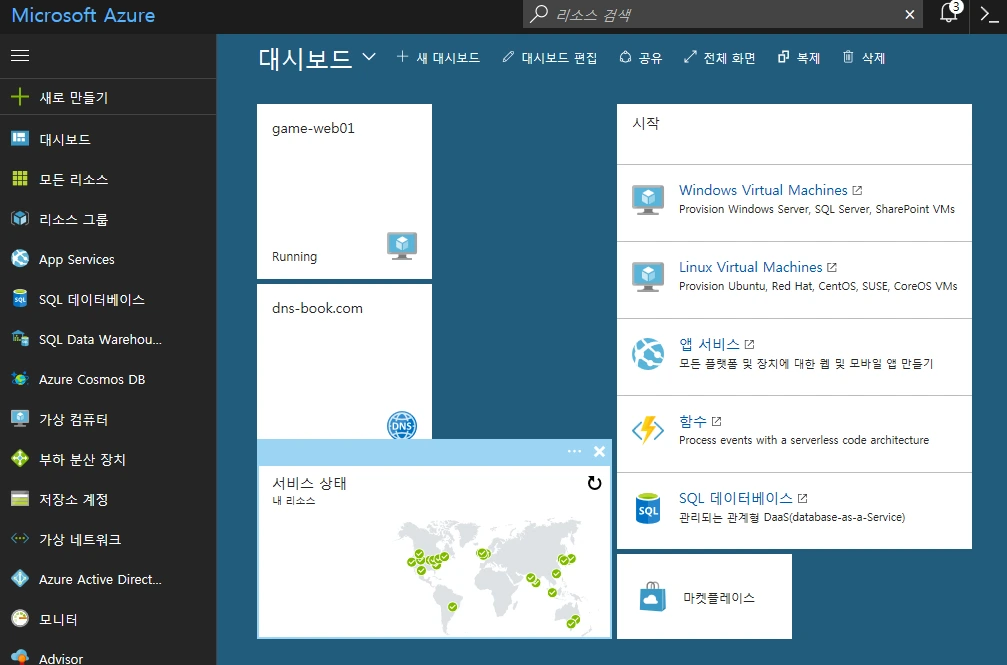This screenshot has height=665, width=1007.
Task: Focus the 리소스 검색 input field
Action: coord(722,14)
